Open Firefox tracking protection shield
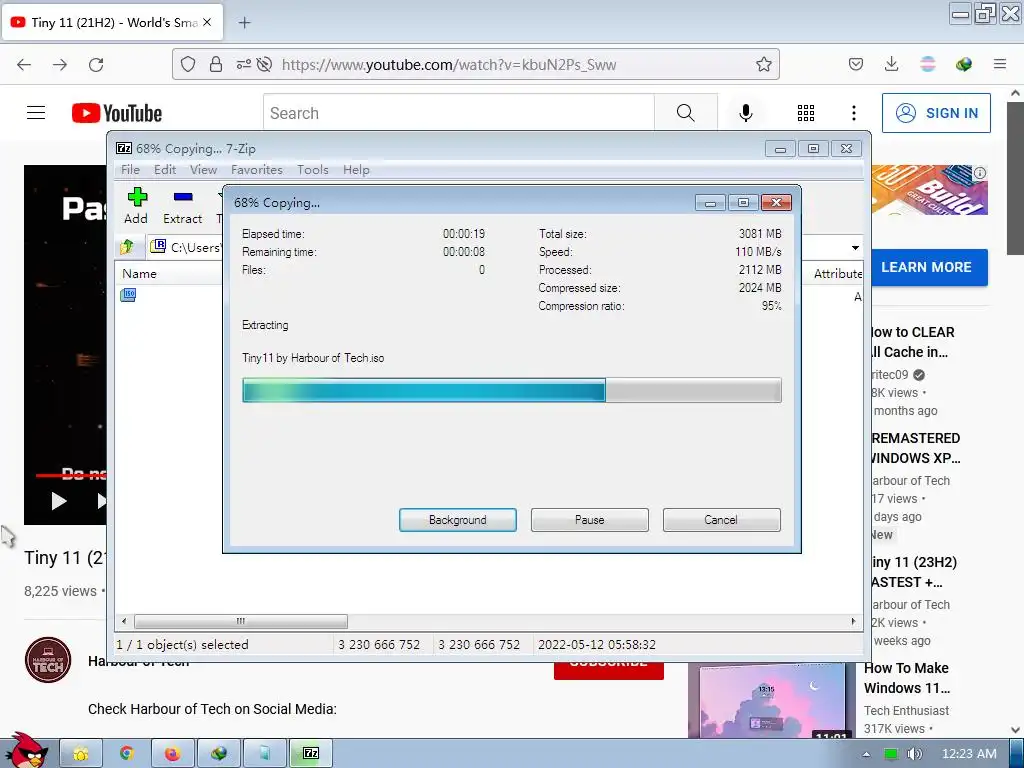1024x768 pixels. tap(188, 64)
